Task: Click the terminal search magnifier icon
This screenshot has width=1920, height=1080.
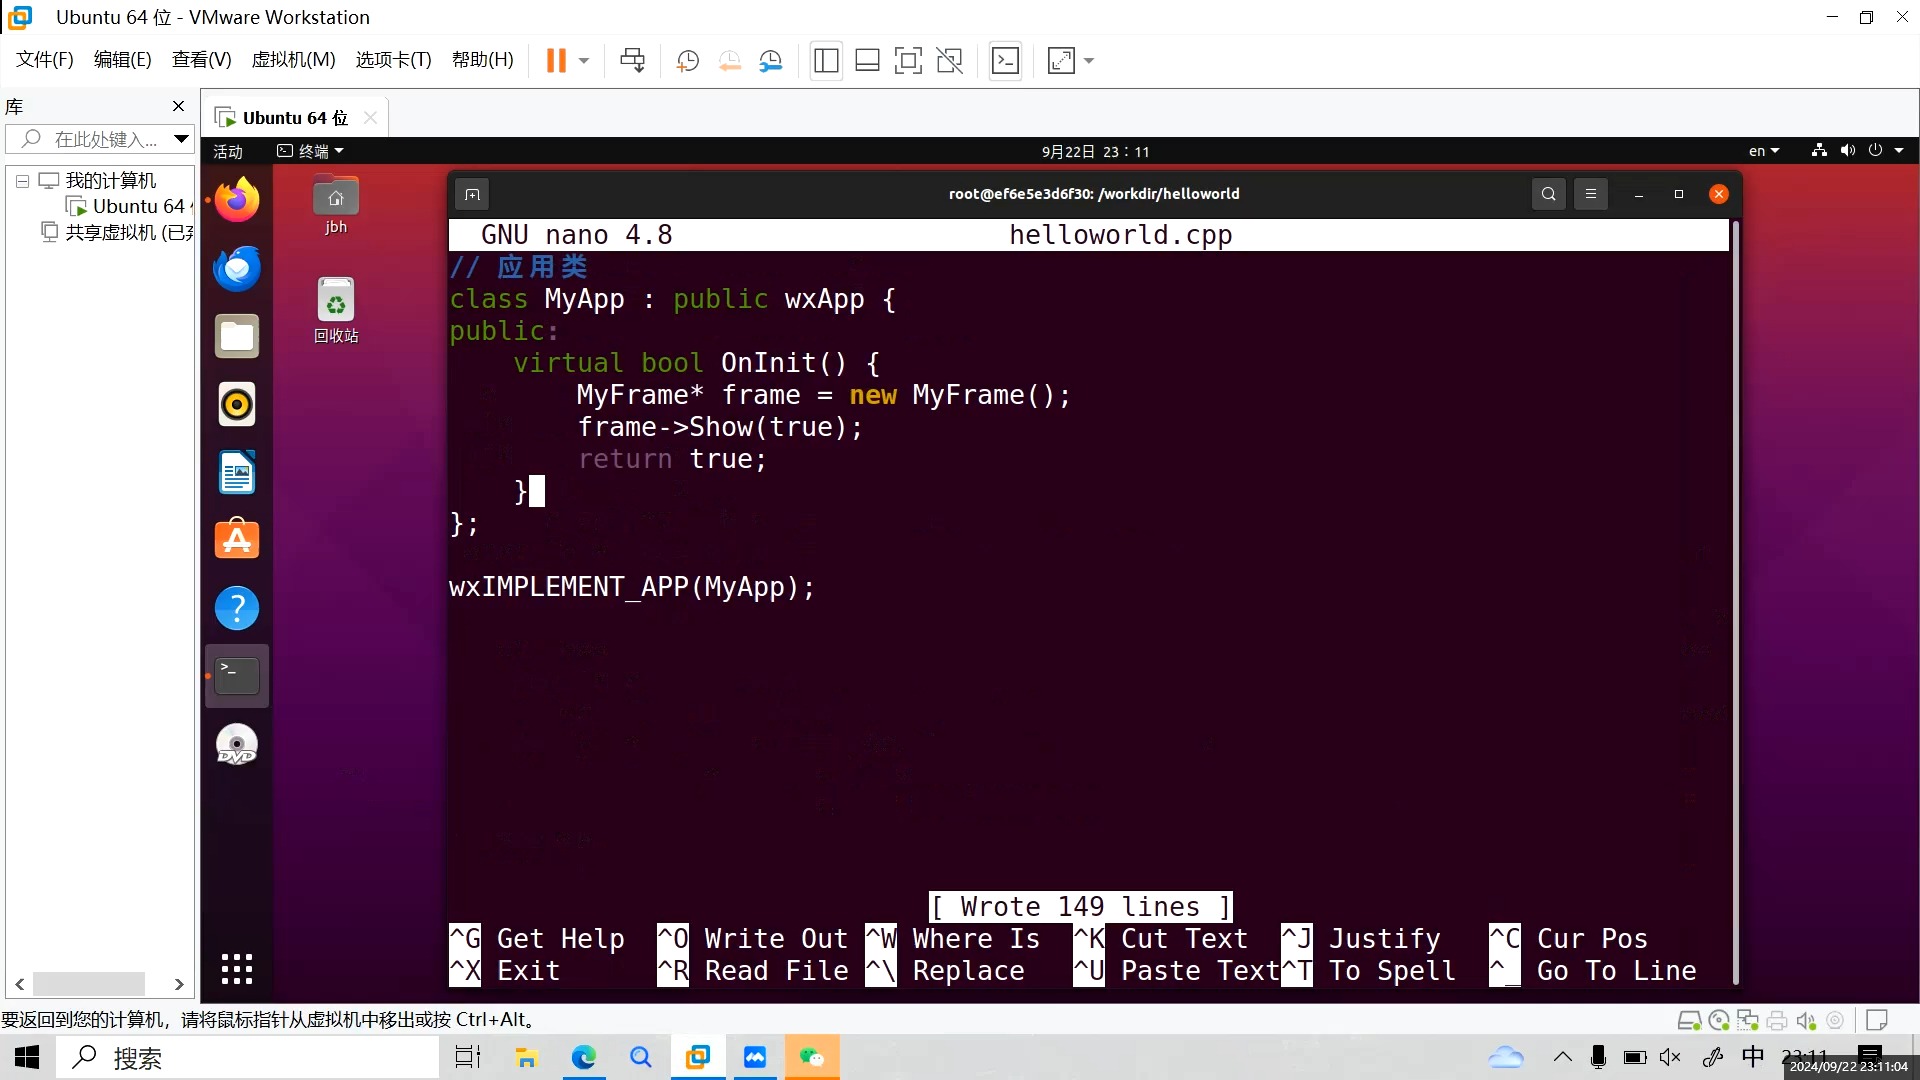Action: point(1548,194)
